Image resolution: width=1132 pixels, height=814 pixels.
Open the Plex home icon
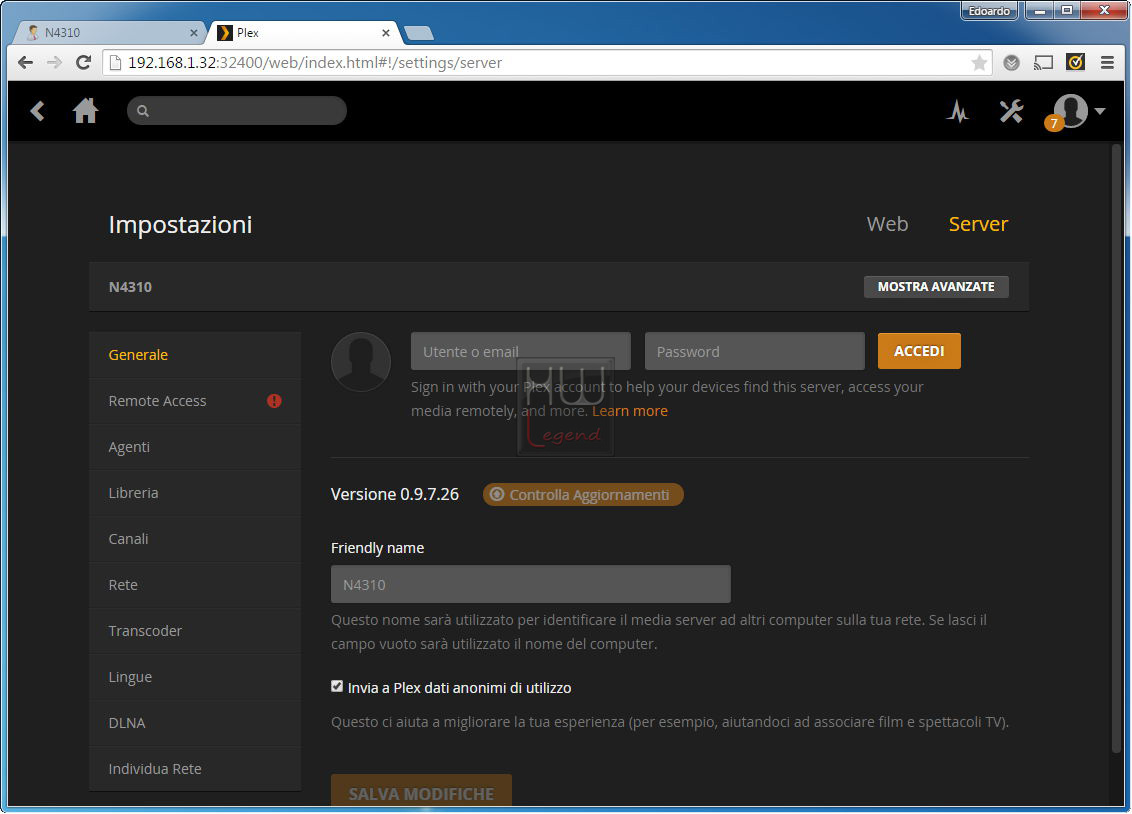click(85, 110)
